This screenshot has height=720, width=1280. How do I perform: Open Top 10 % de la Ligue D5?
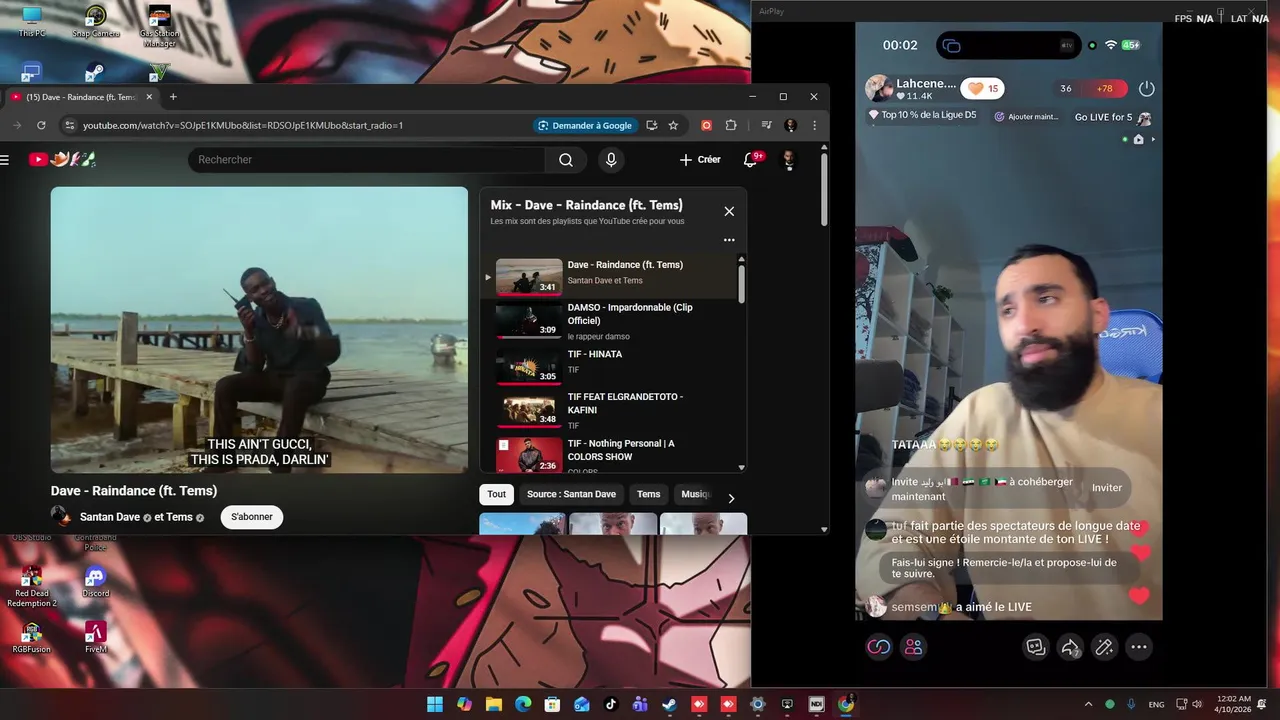pyautogui.click(x=922, y=116)
